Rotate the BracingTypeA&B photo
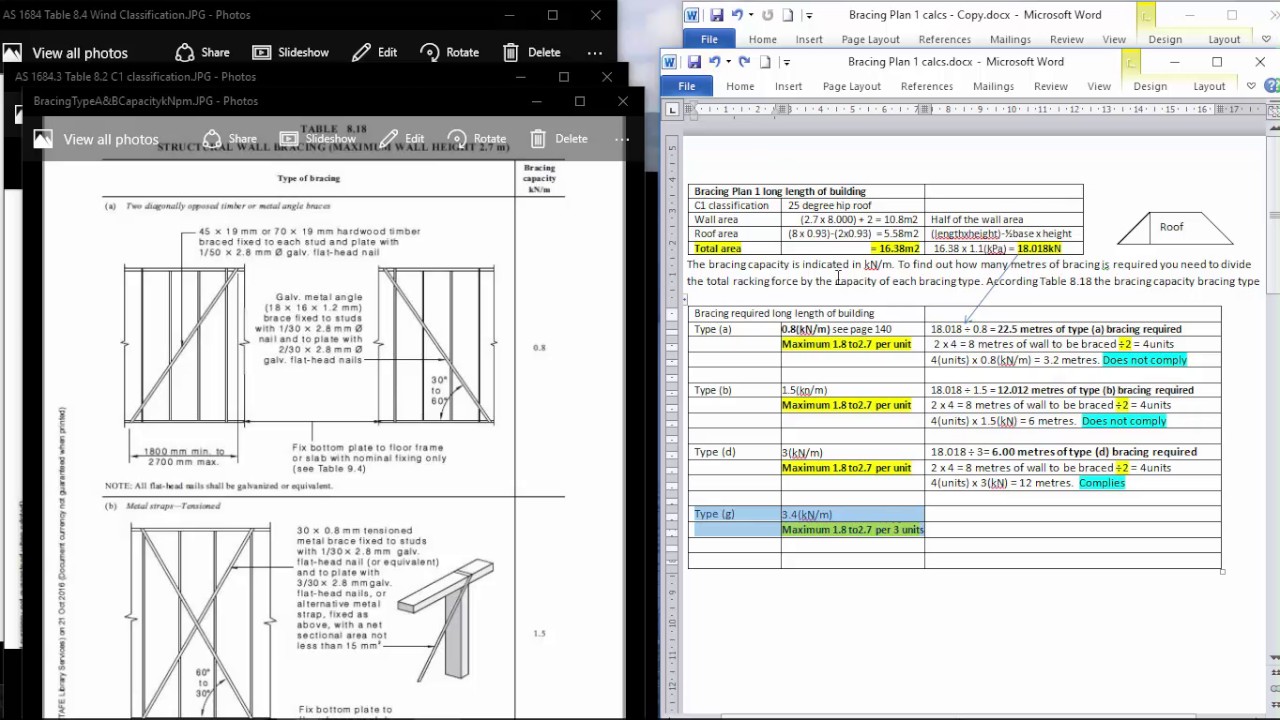This screenshot has height=720, width=1280. tap(475, 139)
